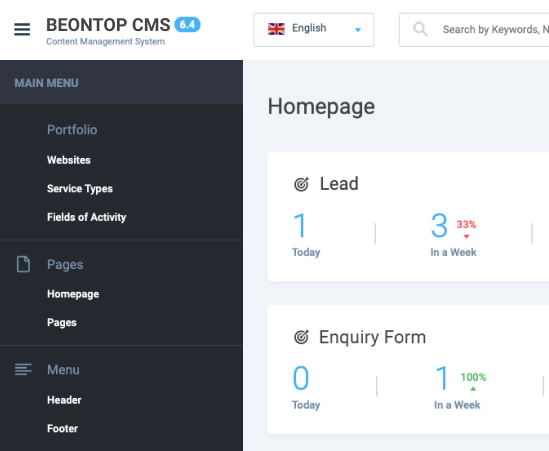
Task: Click the Pages document icon in sidebar
Action: pos(23,264)
